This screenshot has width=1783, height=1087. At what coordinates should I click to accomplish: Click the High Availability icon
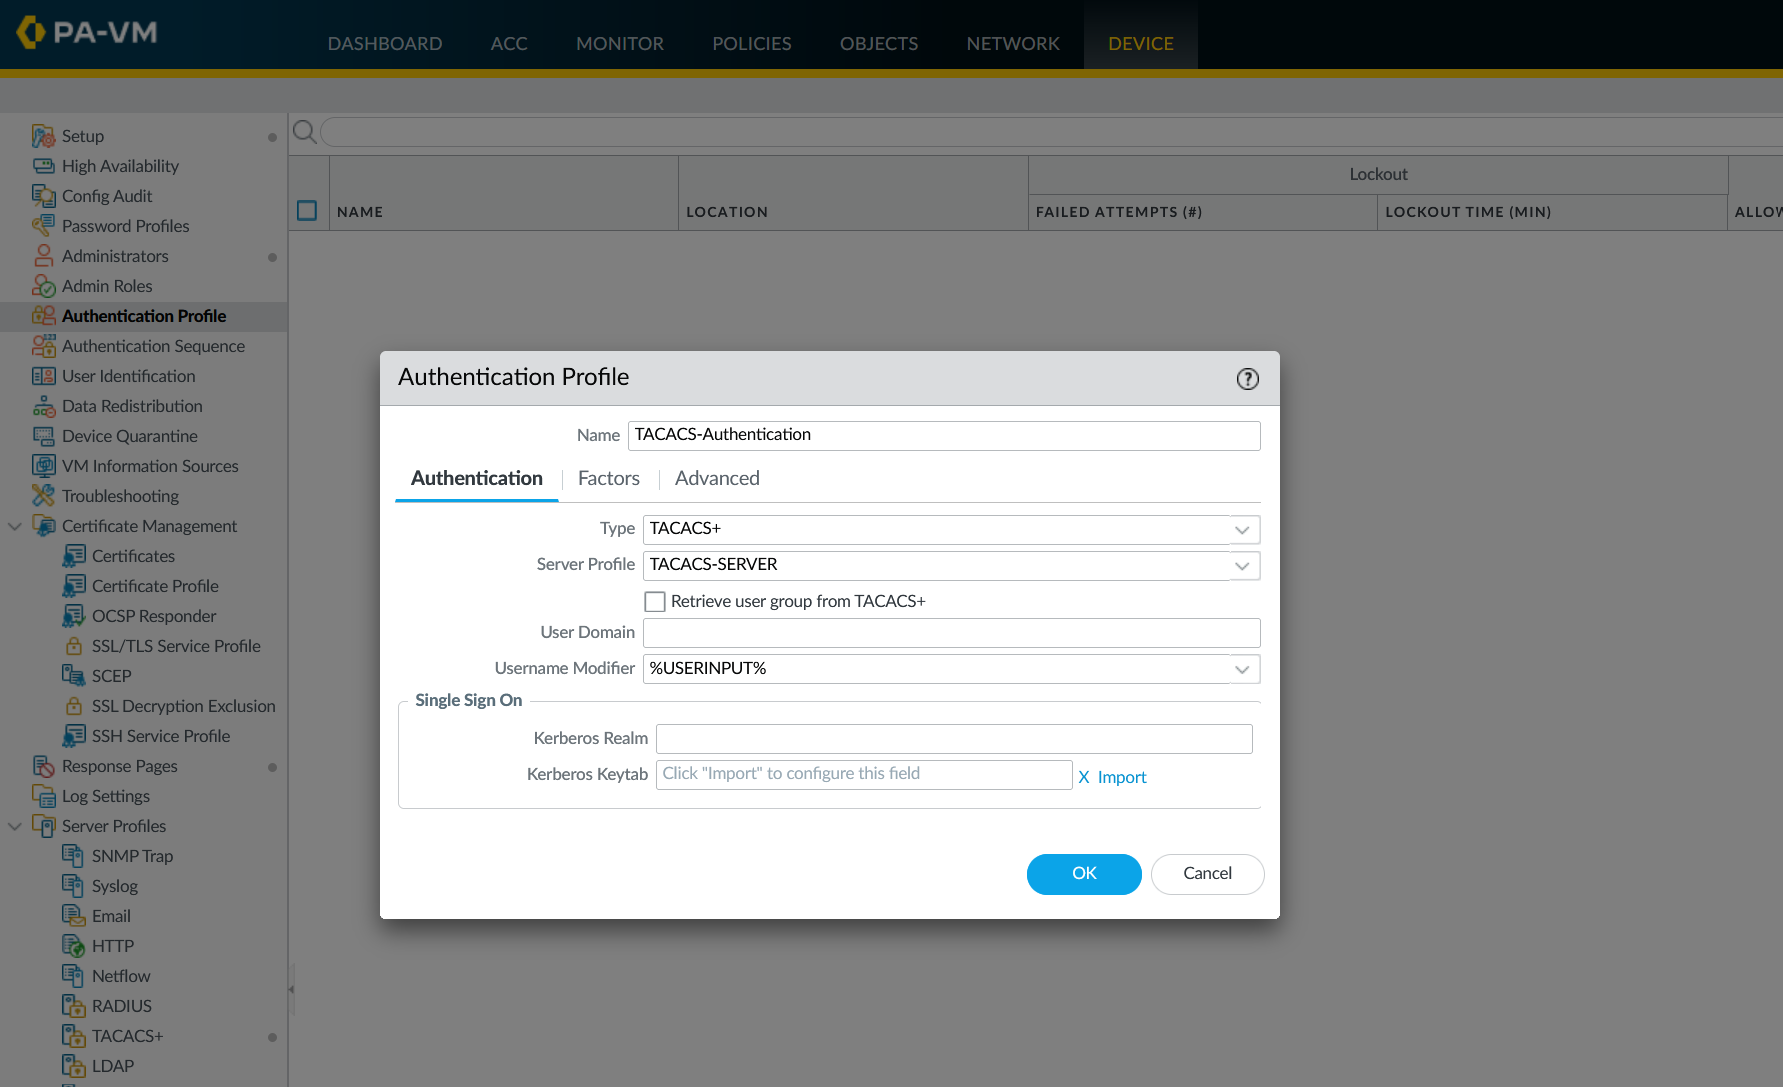(43, 166)
